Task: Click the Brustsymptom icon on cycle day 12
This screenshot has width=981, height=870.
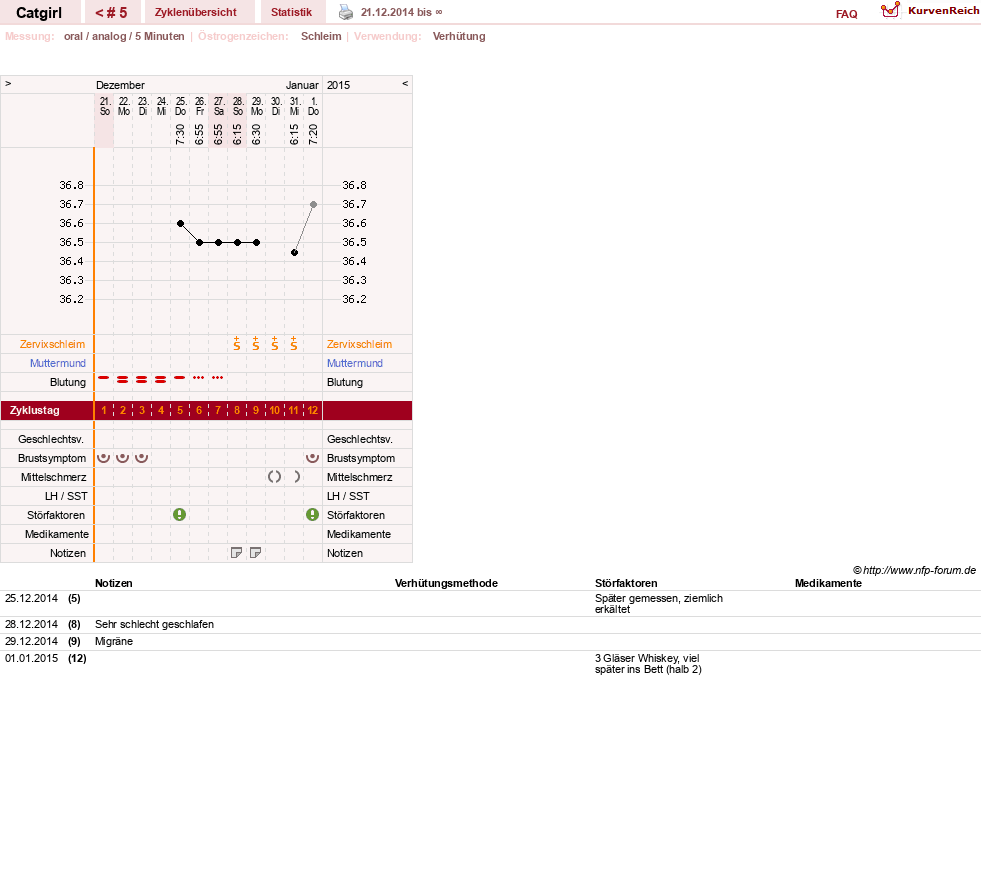Action: point(312,458)
